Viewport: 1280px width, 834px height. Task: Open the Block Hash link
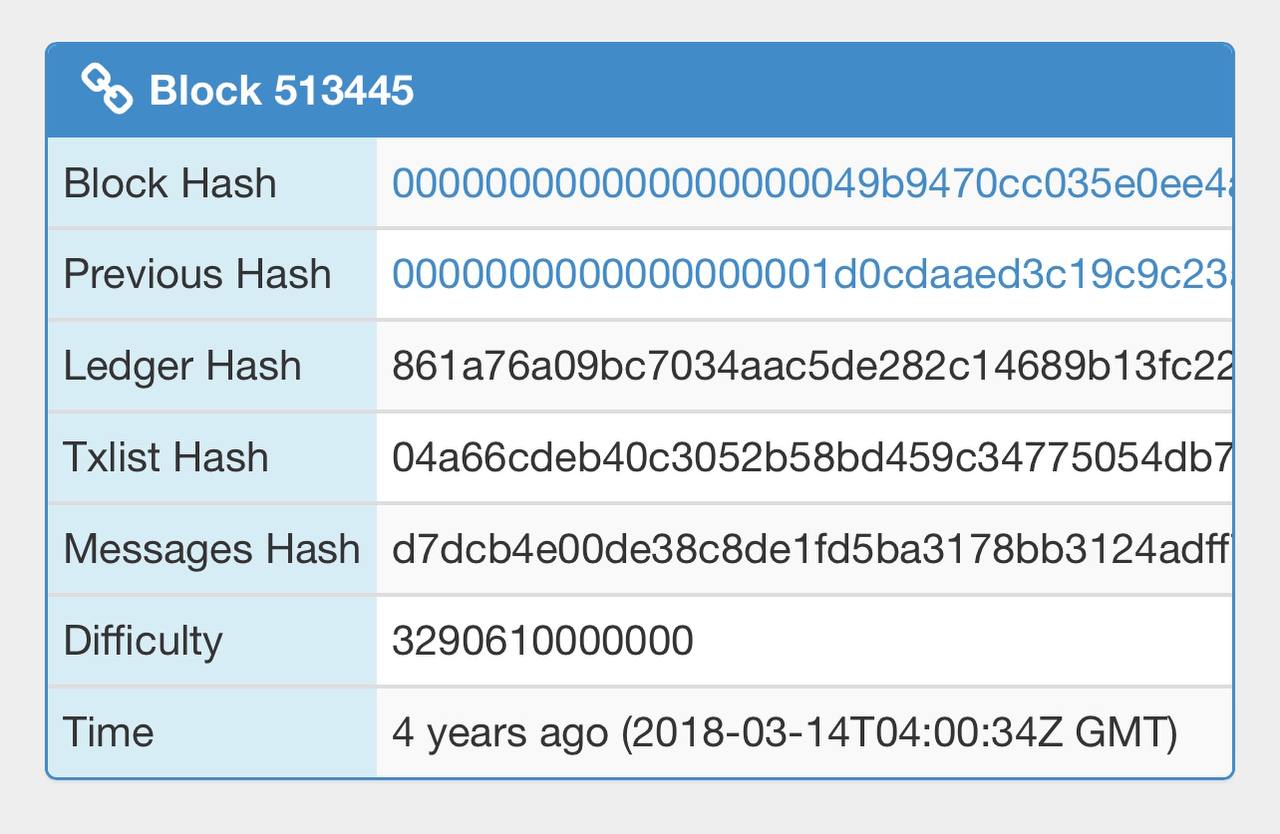click(x=812, y=183)
